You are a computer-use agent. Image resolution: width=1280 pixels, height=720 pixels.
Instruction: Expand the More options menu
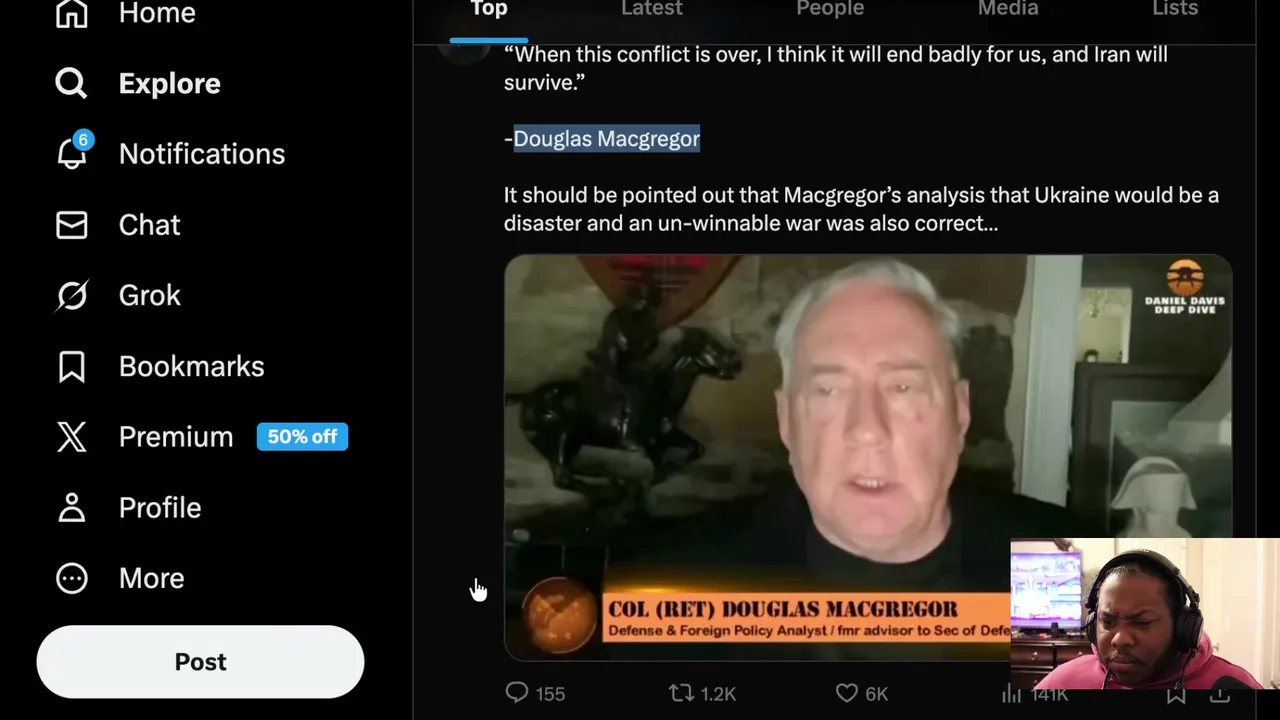pos(71,578)
